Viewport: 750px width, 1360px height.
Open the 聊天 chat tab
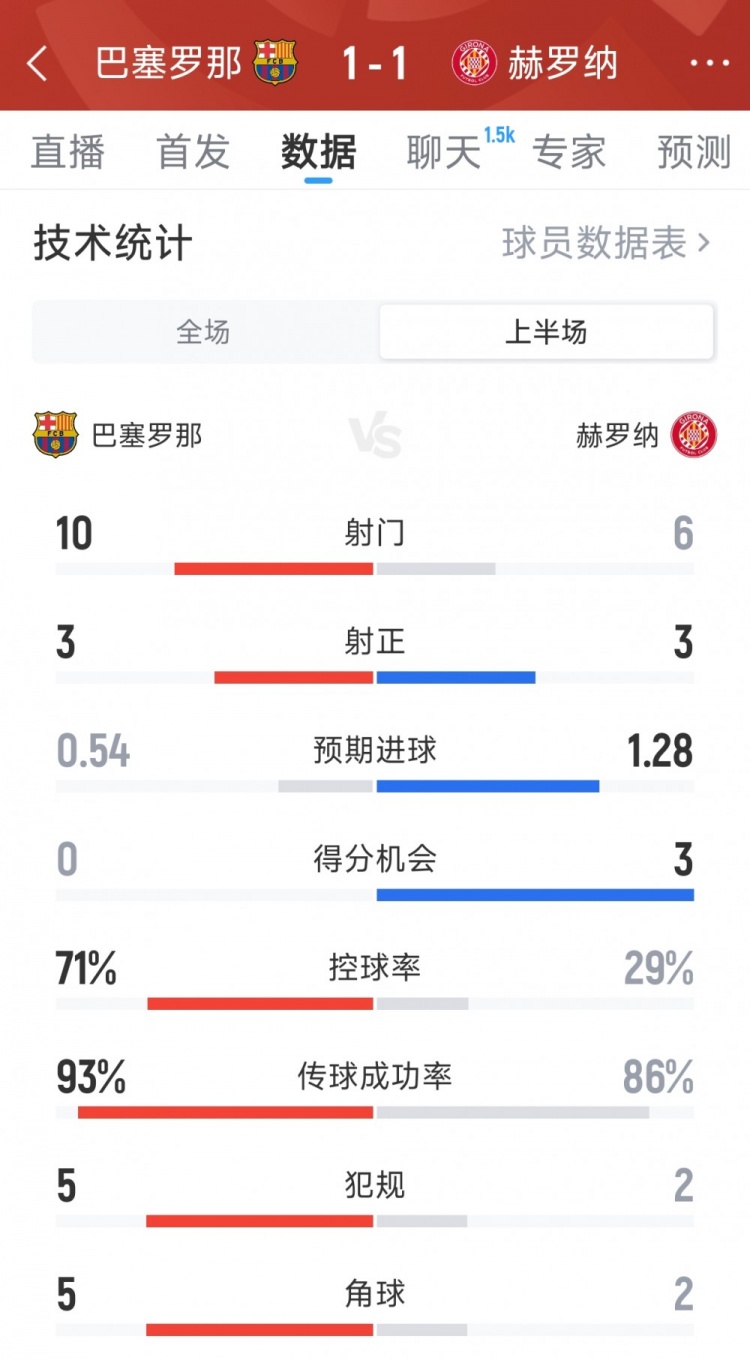pyautogui.click(x=444, y=152)
